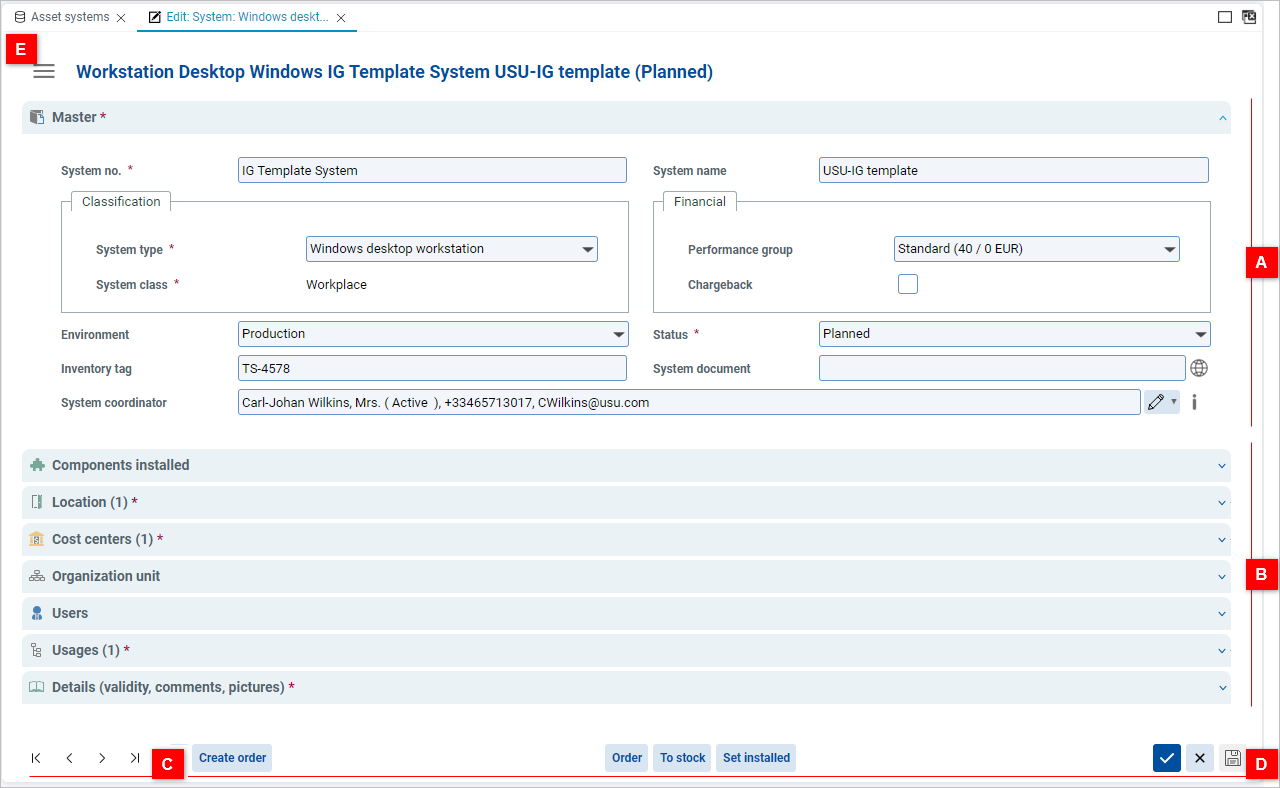Image resolution: width=1280 pixels, height=788 pixels.
Task: Go to first record navigation arrow
Action: point(36,758)
